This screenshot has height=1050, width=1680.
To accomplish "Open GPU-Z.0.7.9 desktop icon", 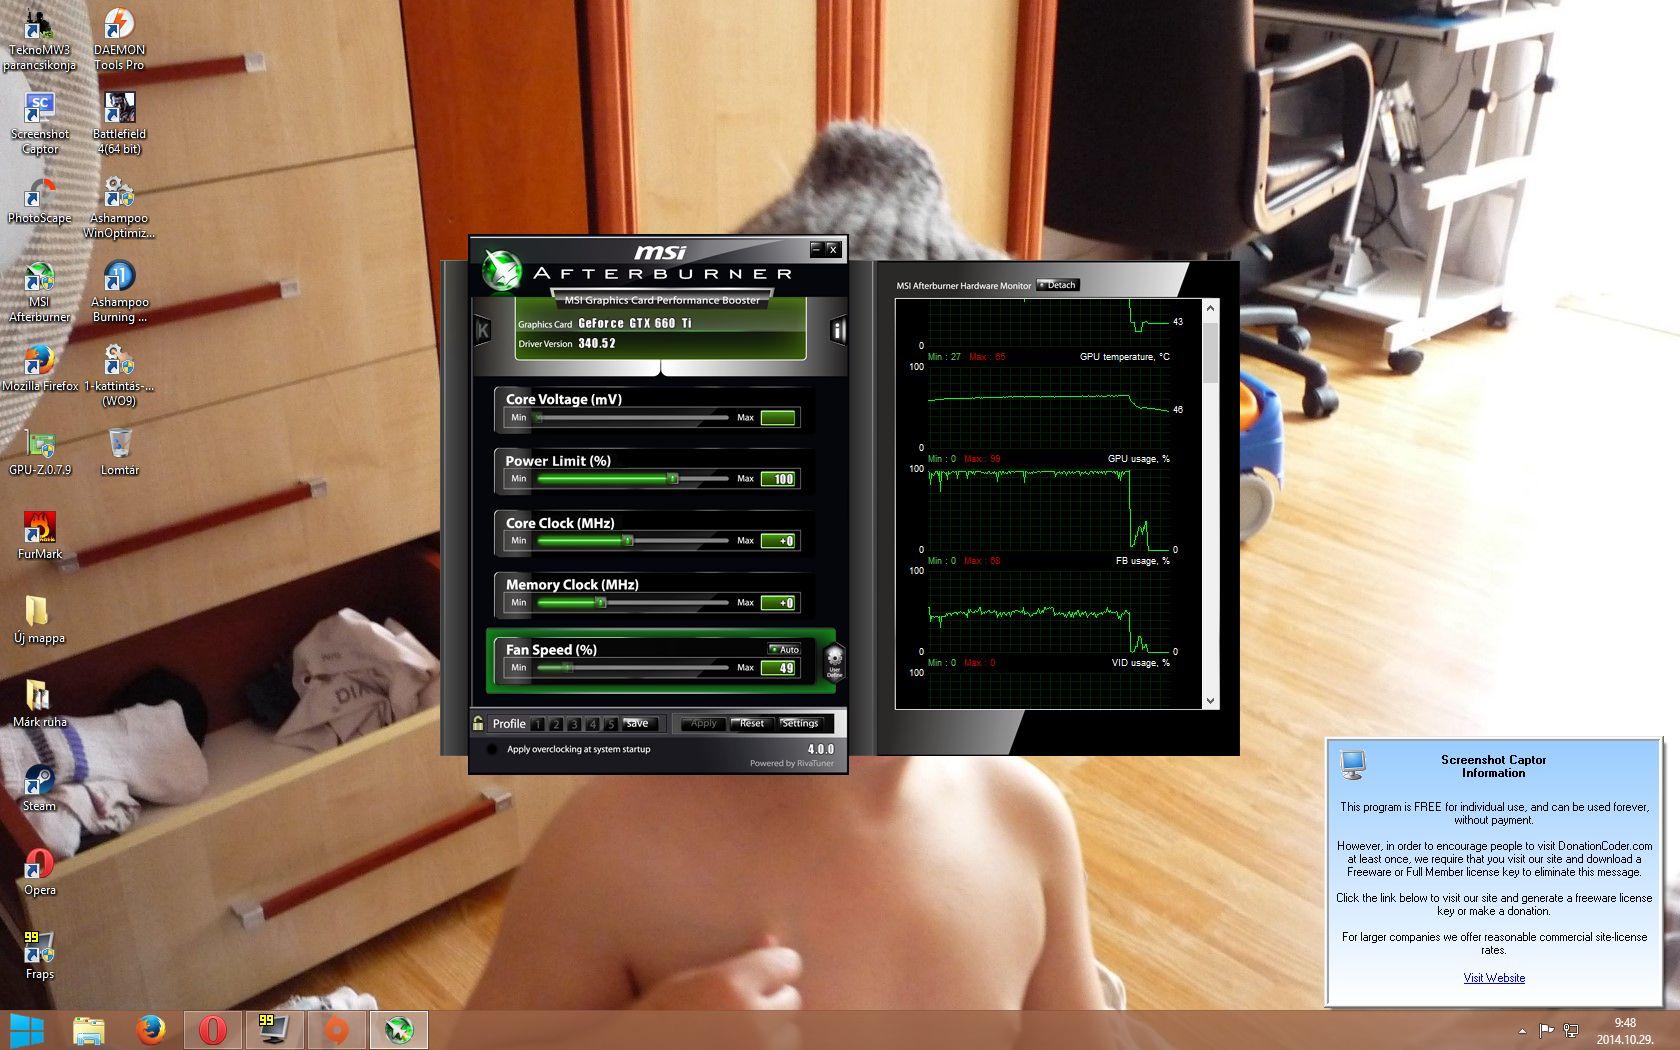I will click(39, 453).
